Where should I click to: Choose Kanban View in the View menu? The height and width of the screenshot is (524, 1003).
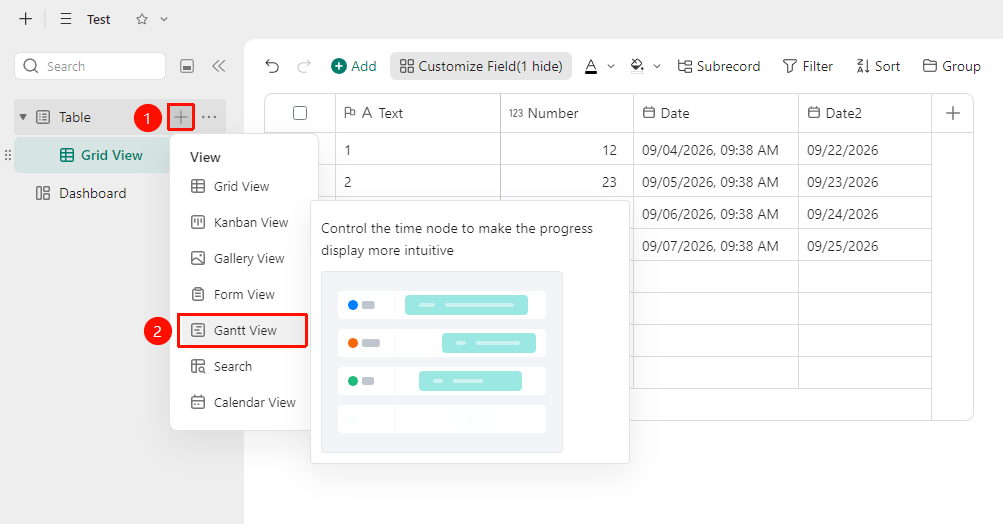coord(242,222)
